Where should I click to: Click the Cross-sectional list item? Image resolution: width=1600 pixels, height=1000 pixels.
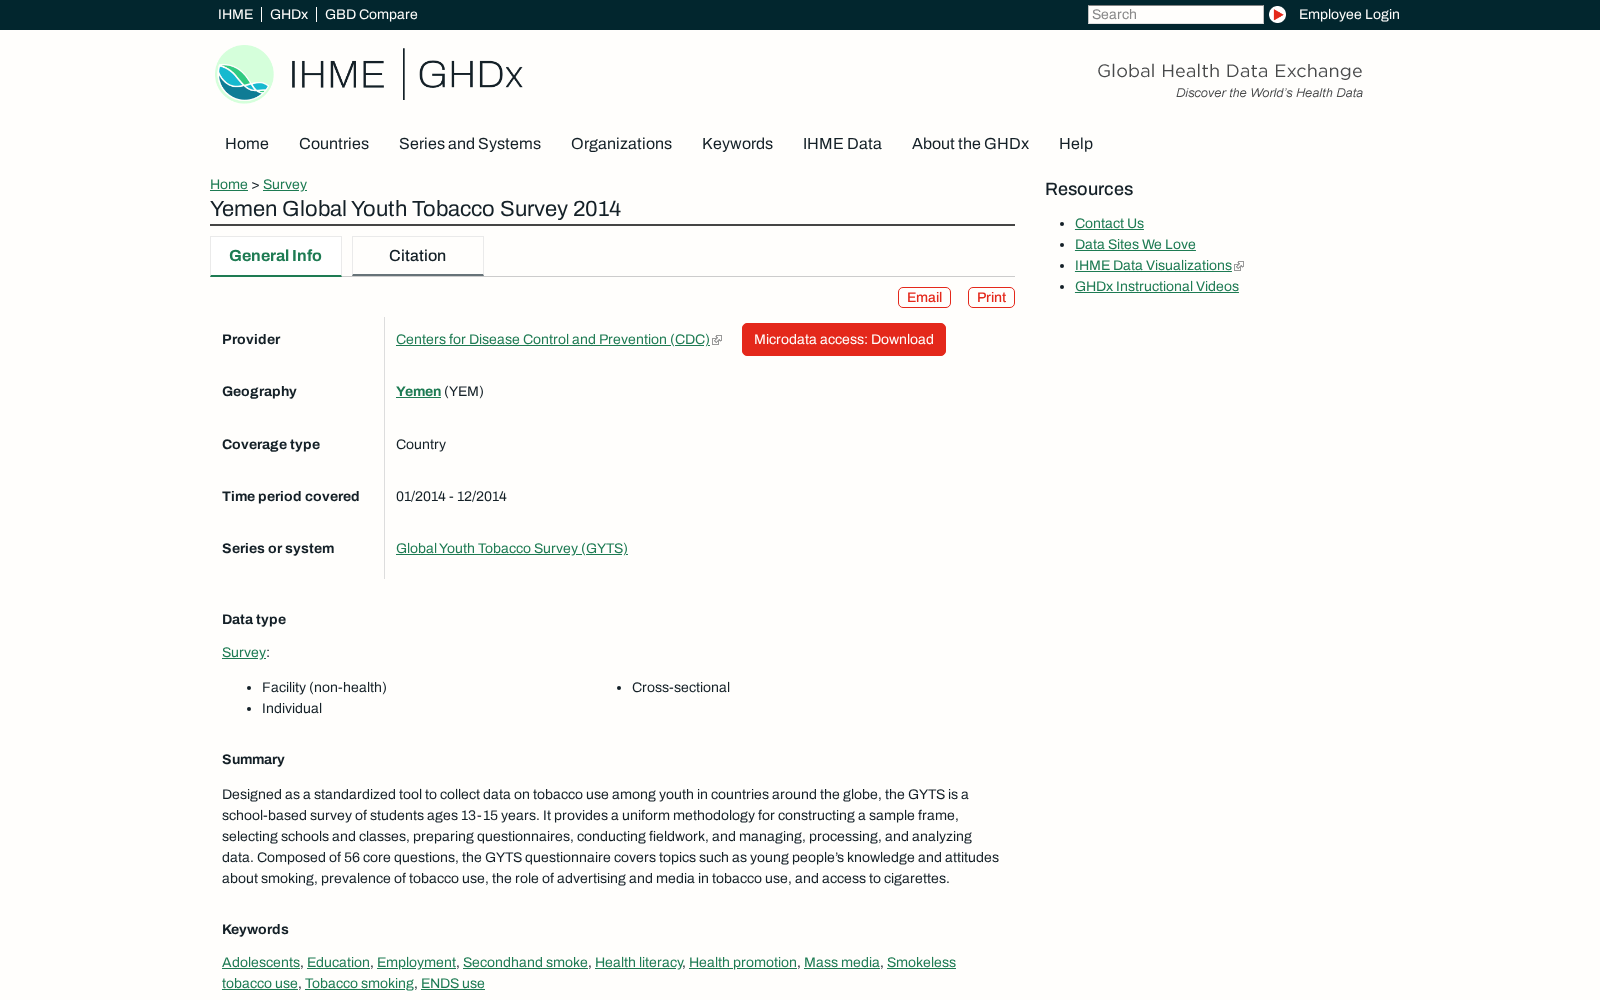point(681,687)
